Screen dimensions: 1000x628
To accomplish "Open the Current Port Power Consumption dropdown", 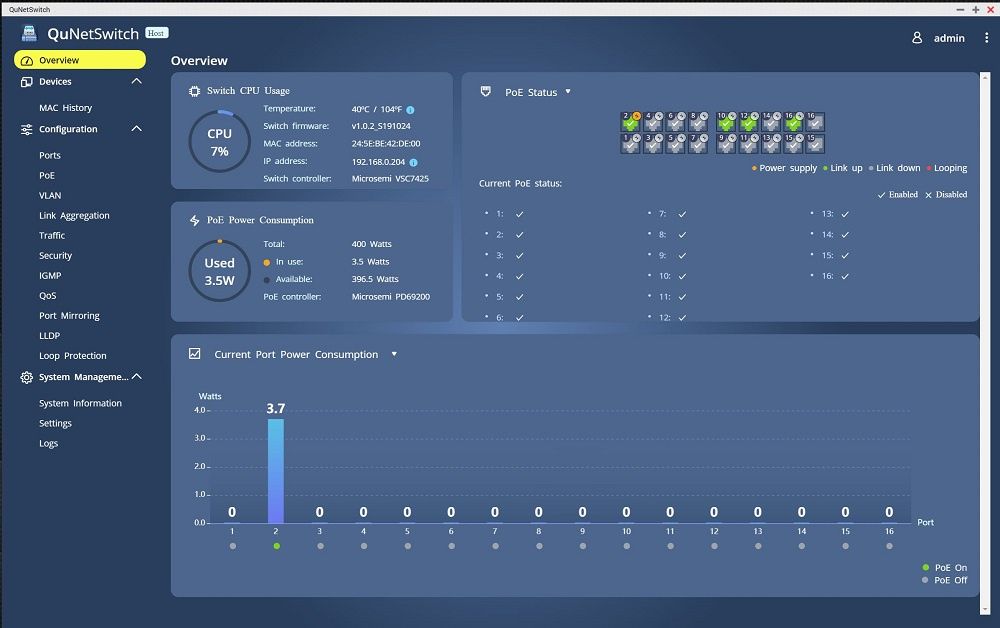I will tap(394, 354).
